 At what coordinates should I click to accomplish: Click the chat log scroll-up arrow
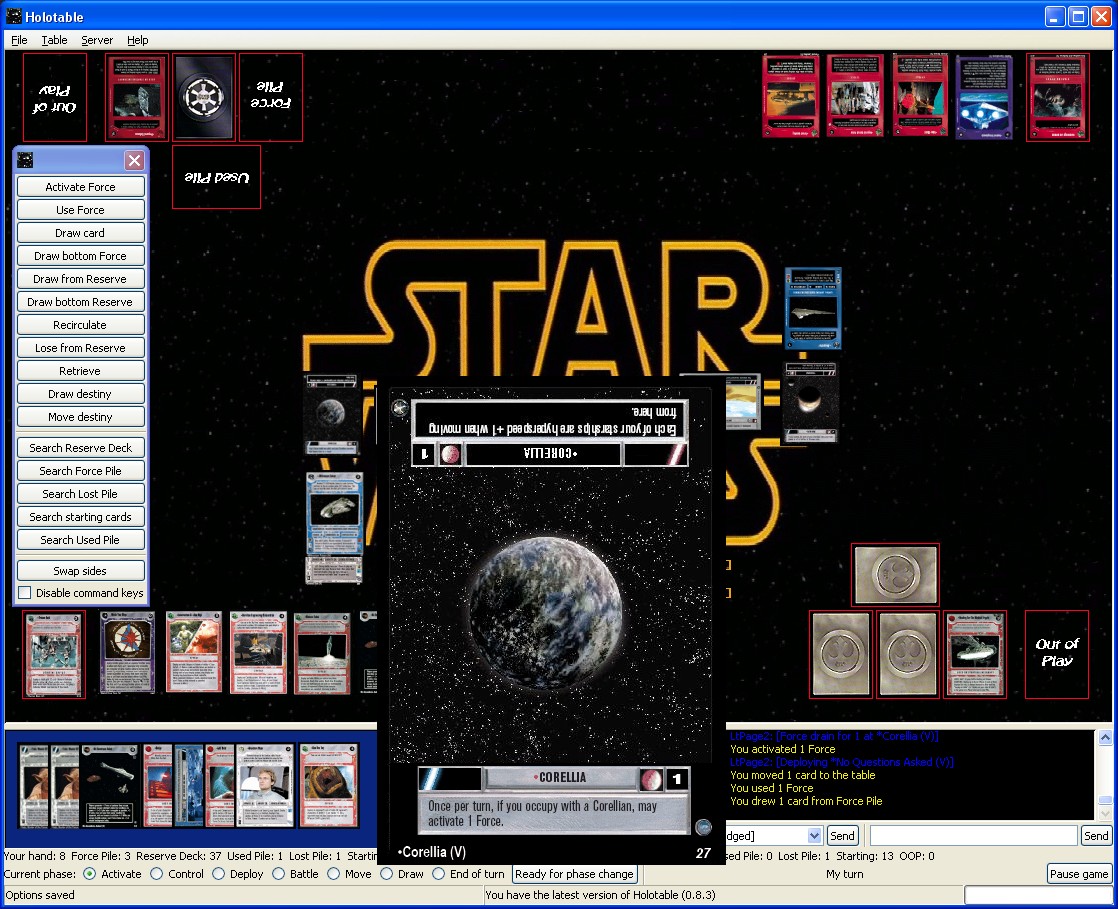[x=1104, y=738]
